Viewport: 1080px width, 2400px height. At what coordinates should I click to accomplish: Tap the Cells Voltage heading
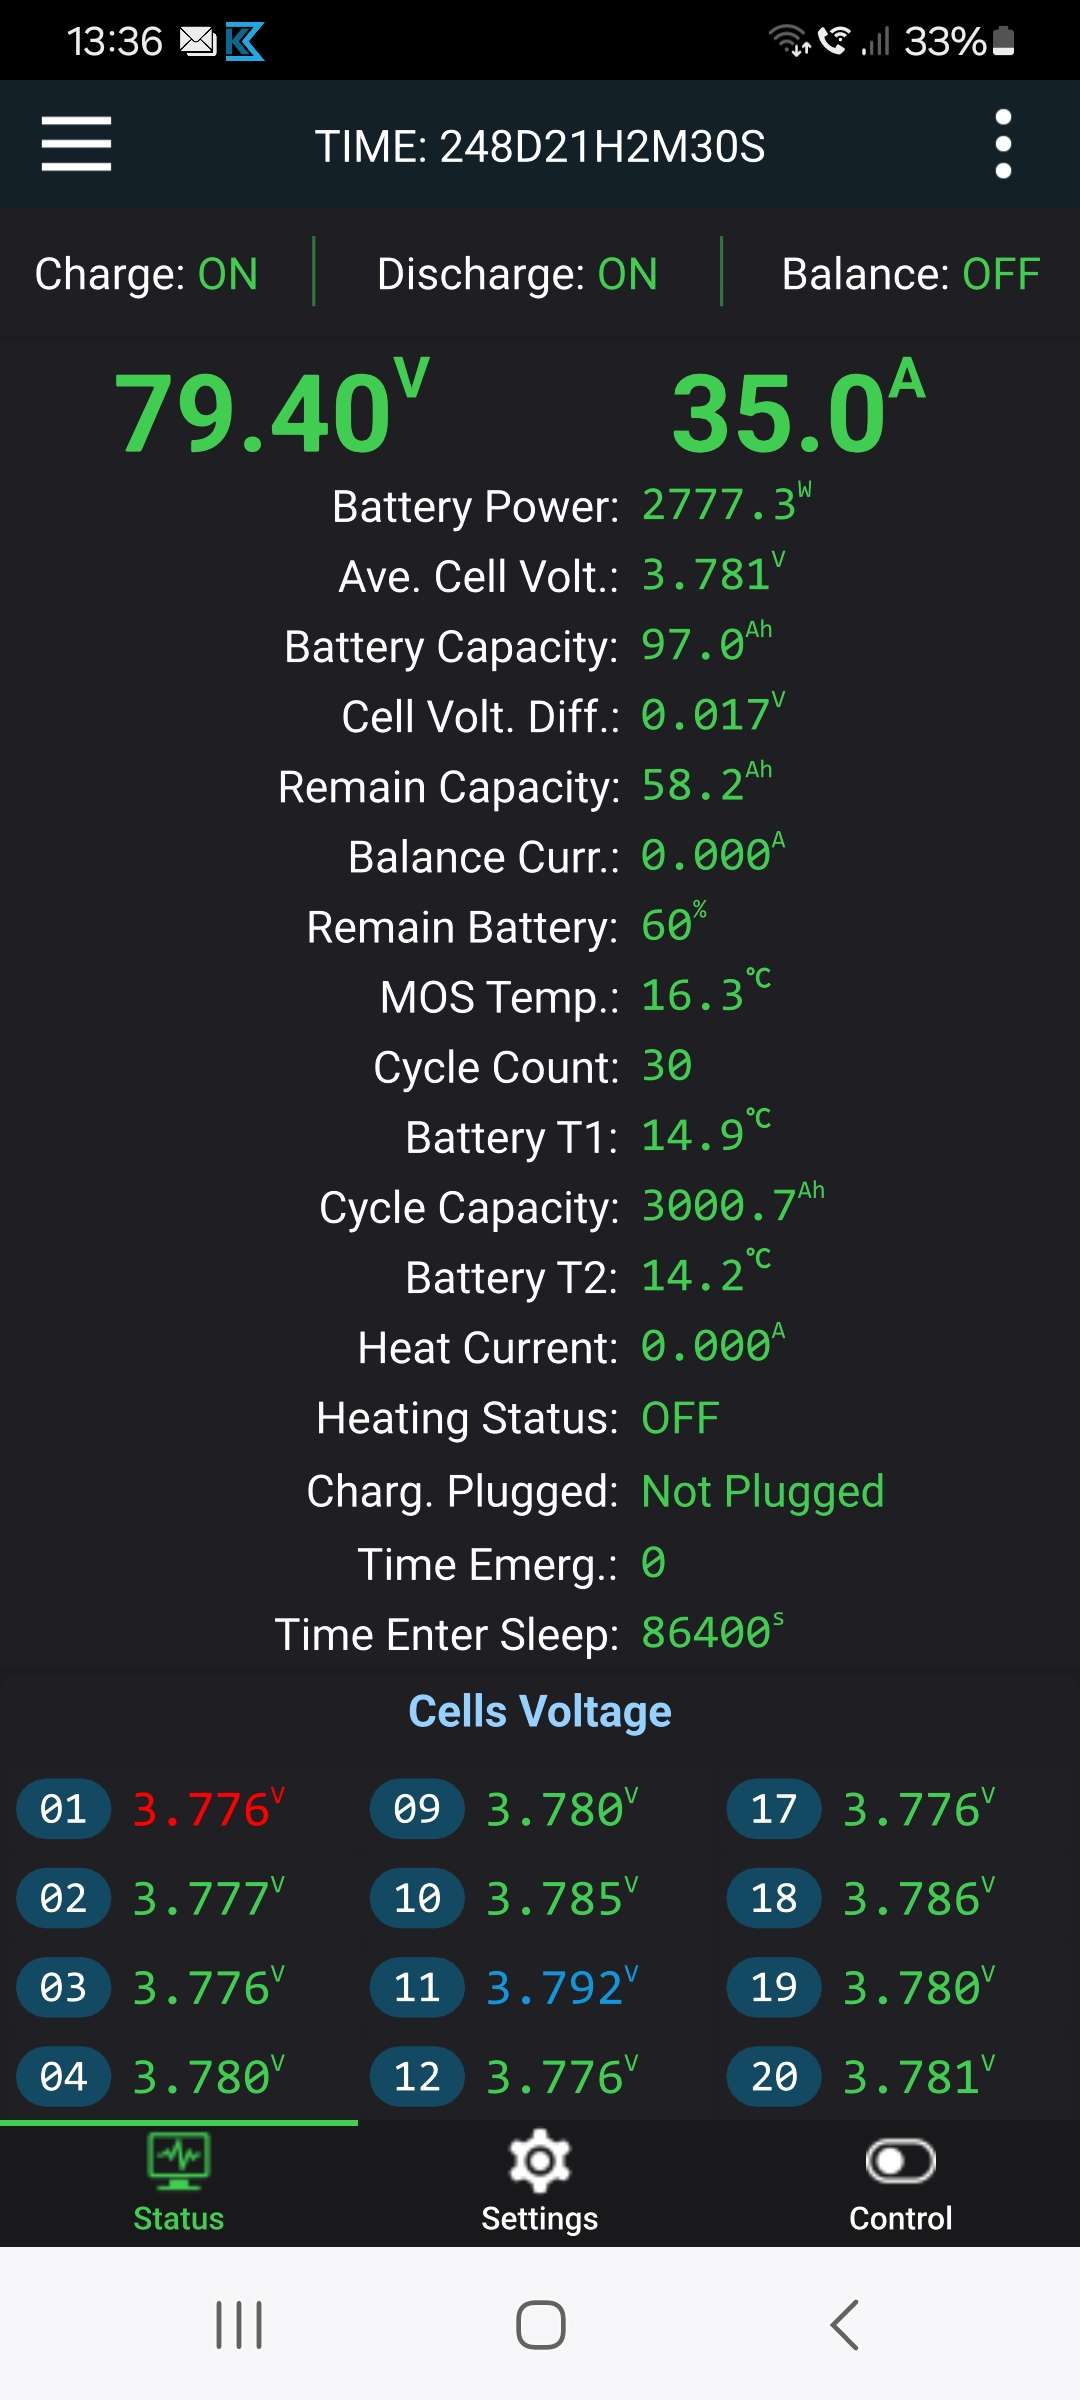(x=540, y=1711)
